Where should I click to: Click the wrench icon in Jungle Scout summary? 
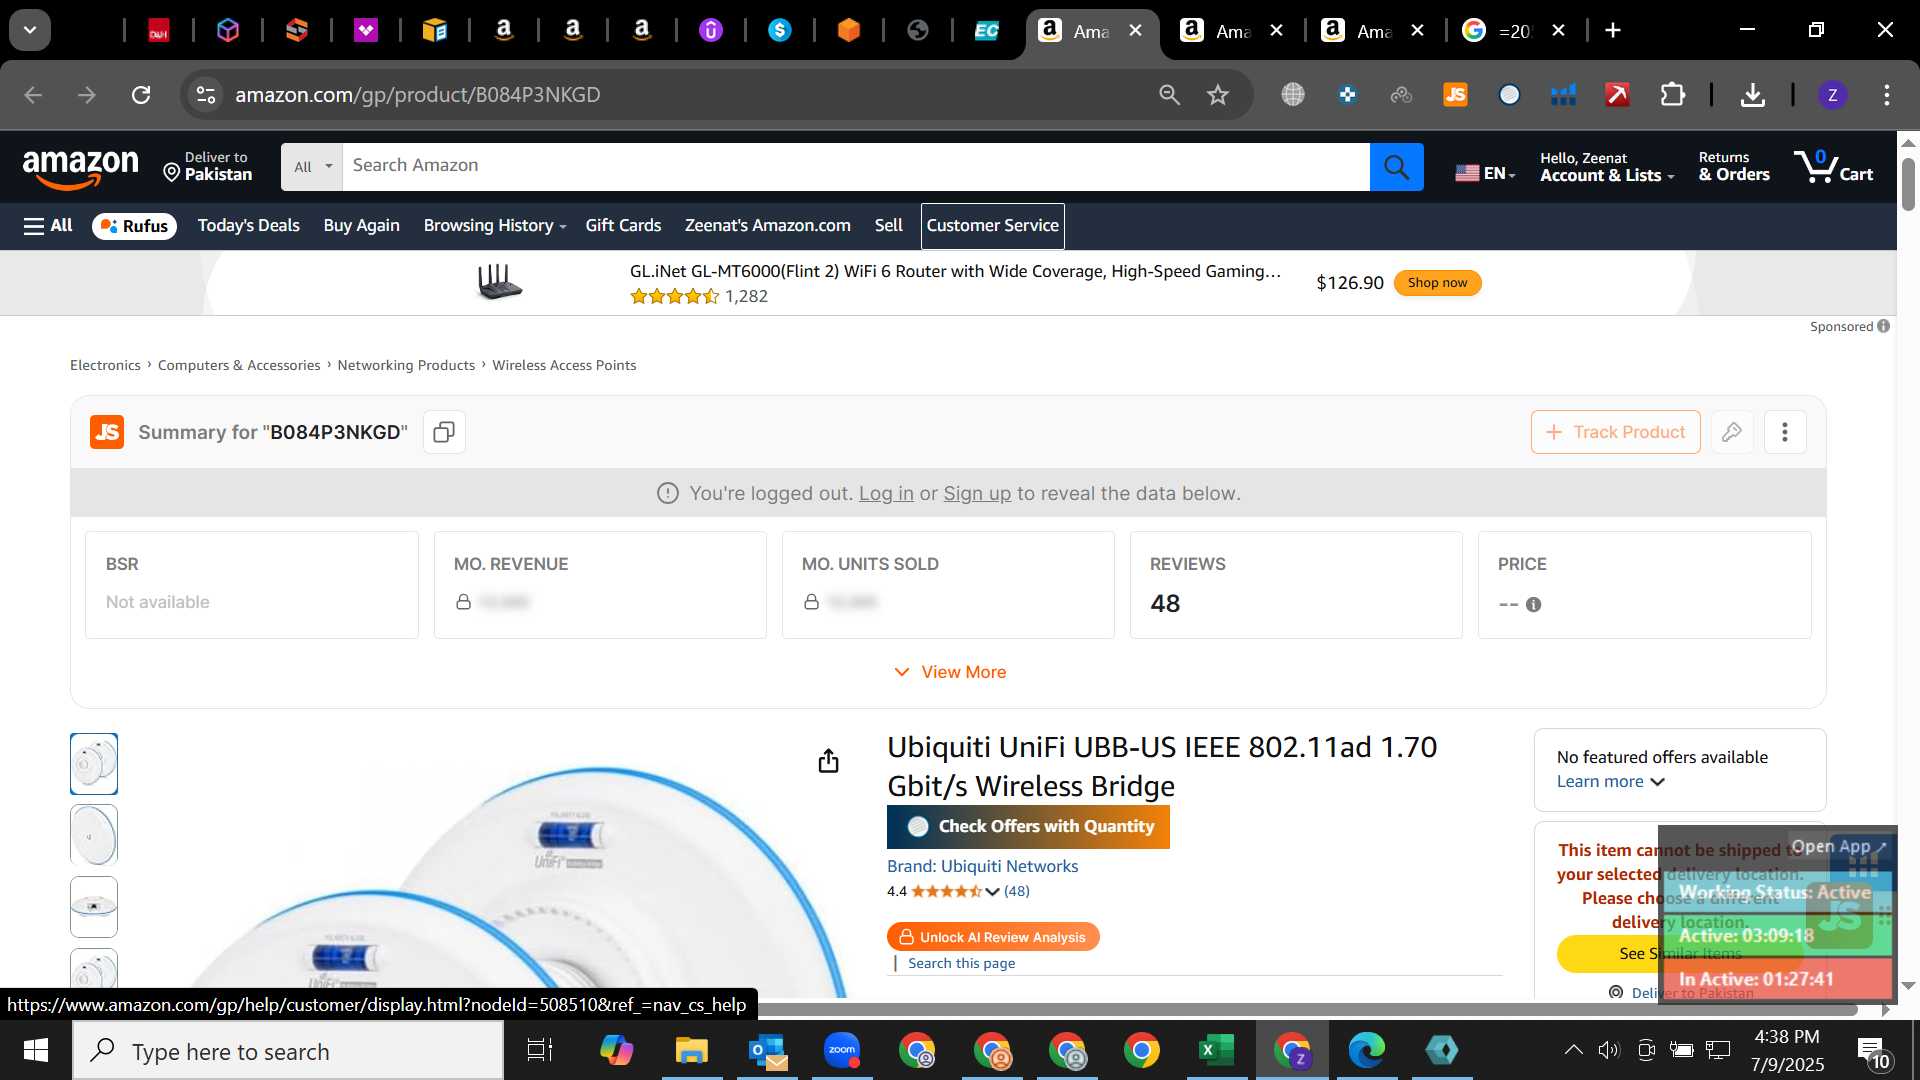tap(1732, 432)
